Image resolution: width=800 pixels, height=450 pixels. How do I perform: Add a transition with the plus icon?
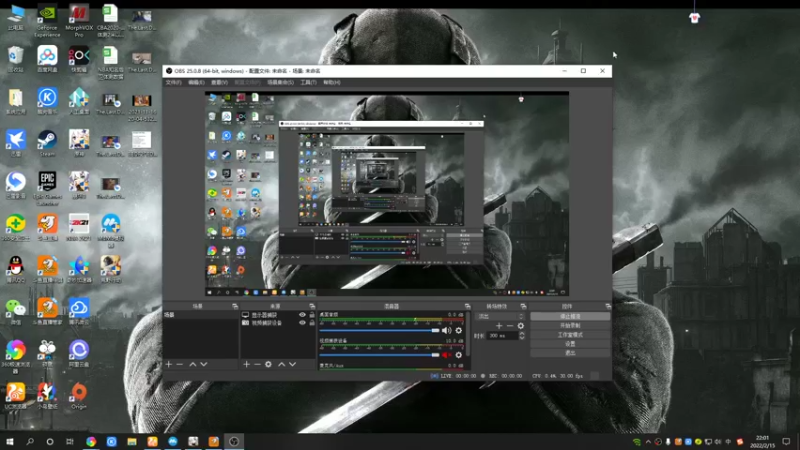click(x=499, y=326)
